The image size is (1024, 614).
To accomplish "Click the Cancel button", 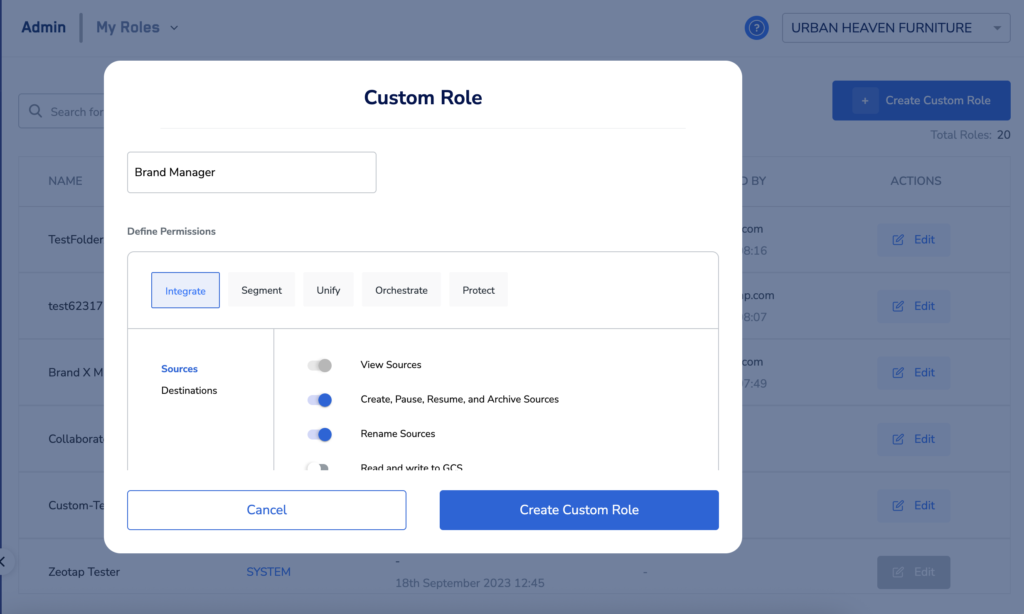I will tap(266, 510).
